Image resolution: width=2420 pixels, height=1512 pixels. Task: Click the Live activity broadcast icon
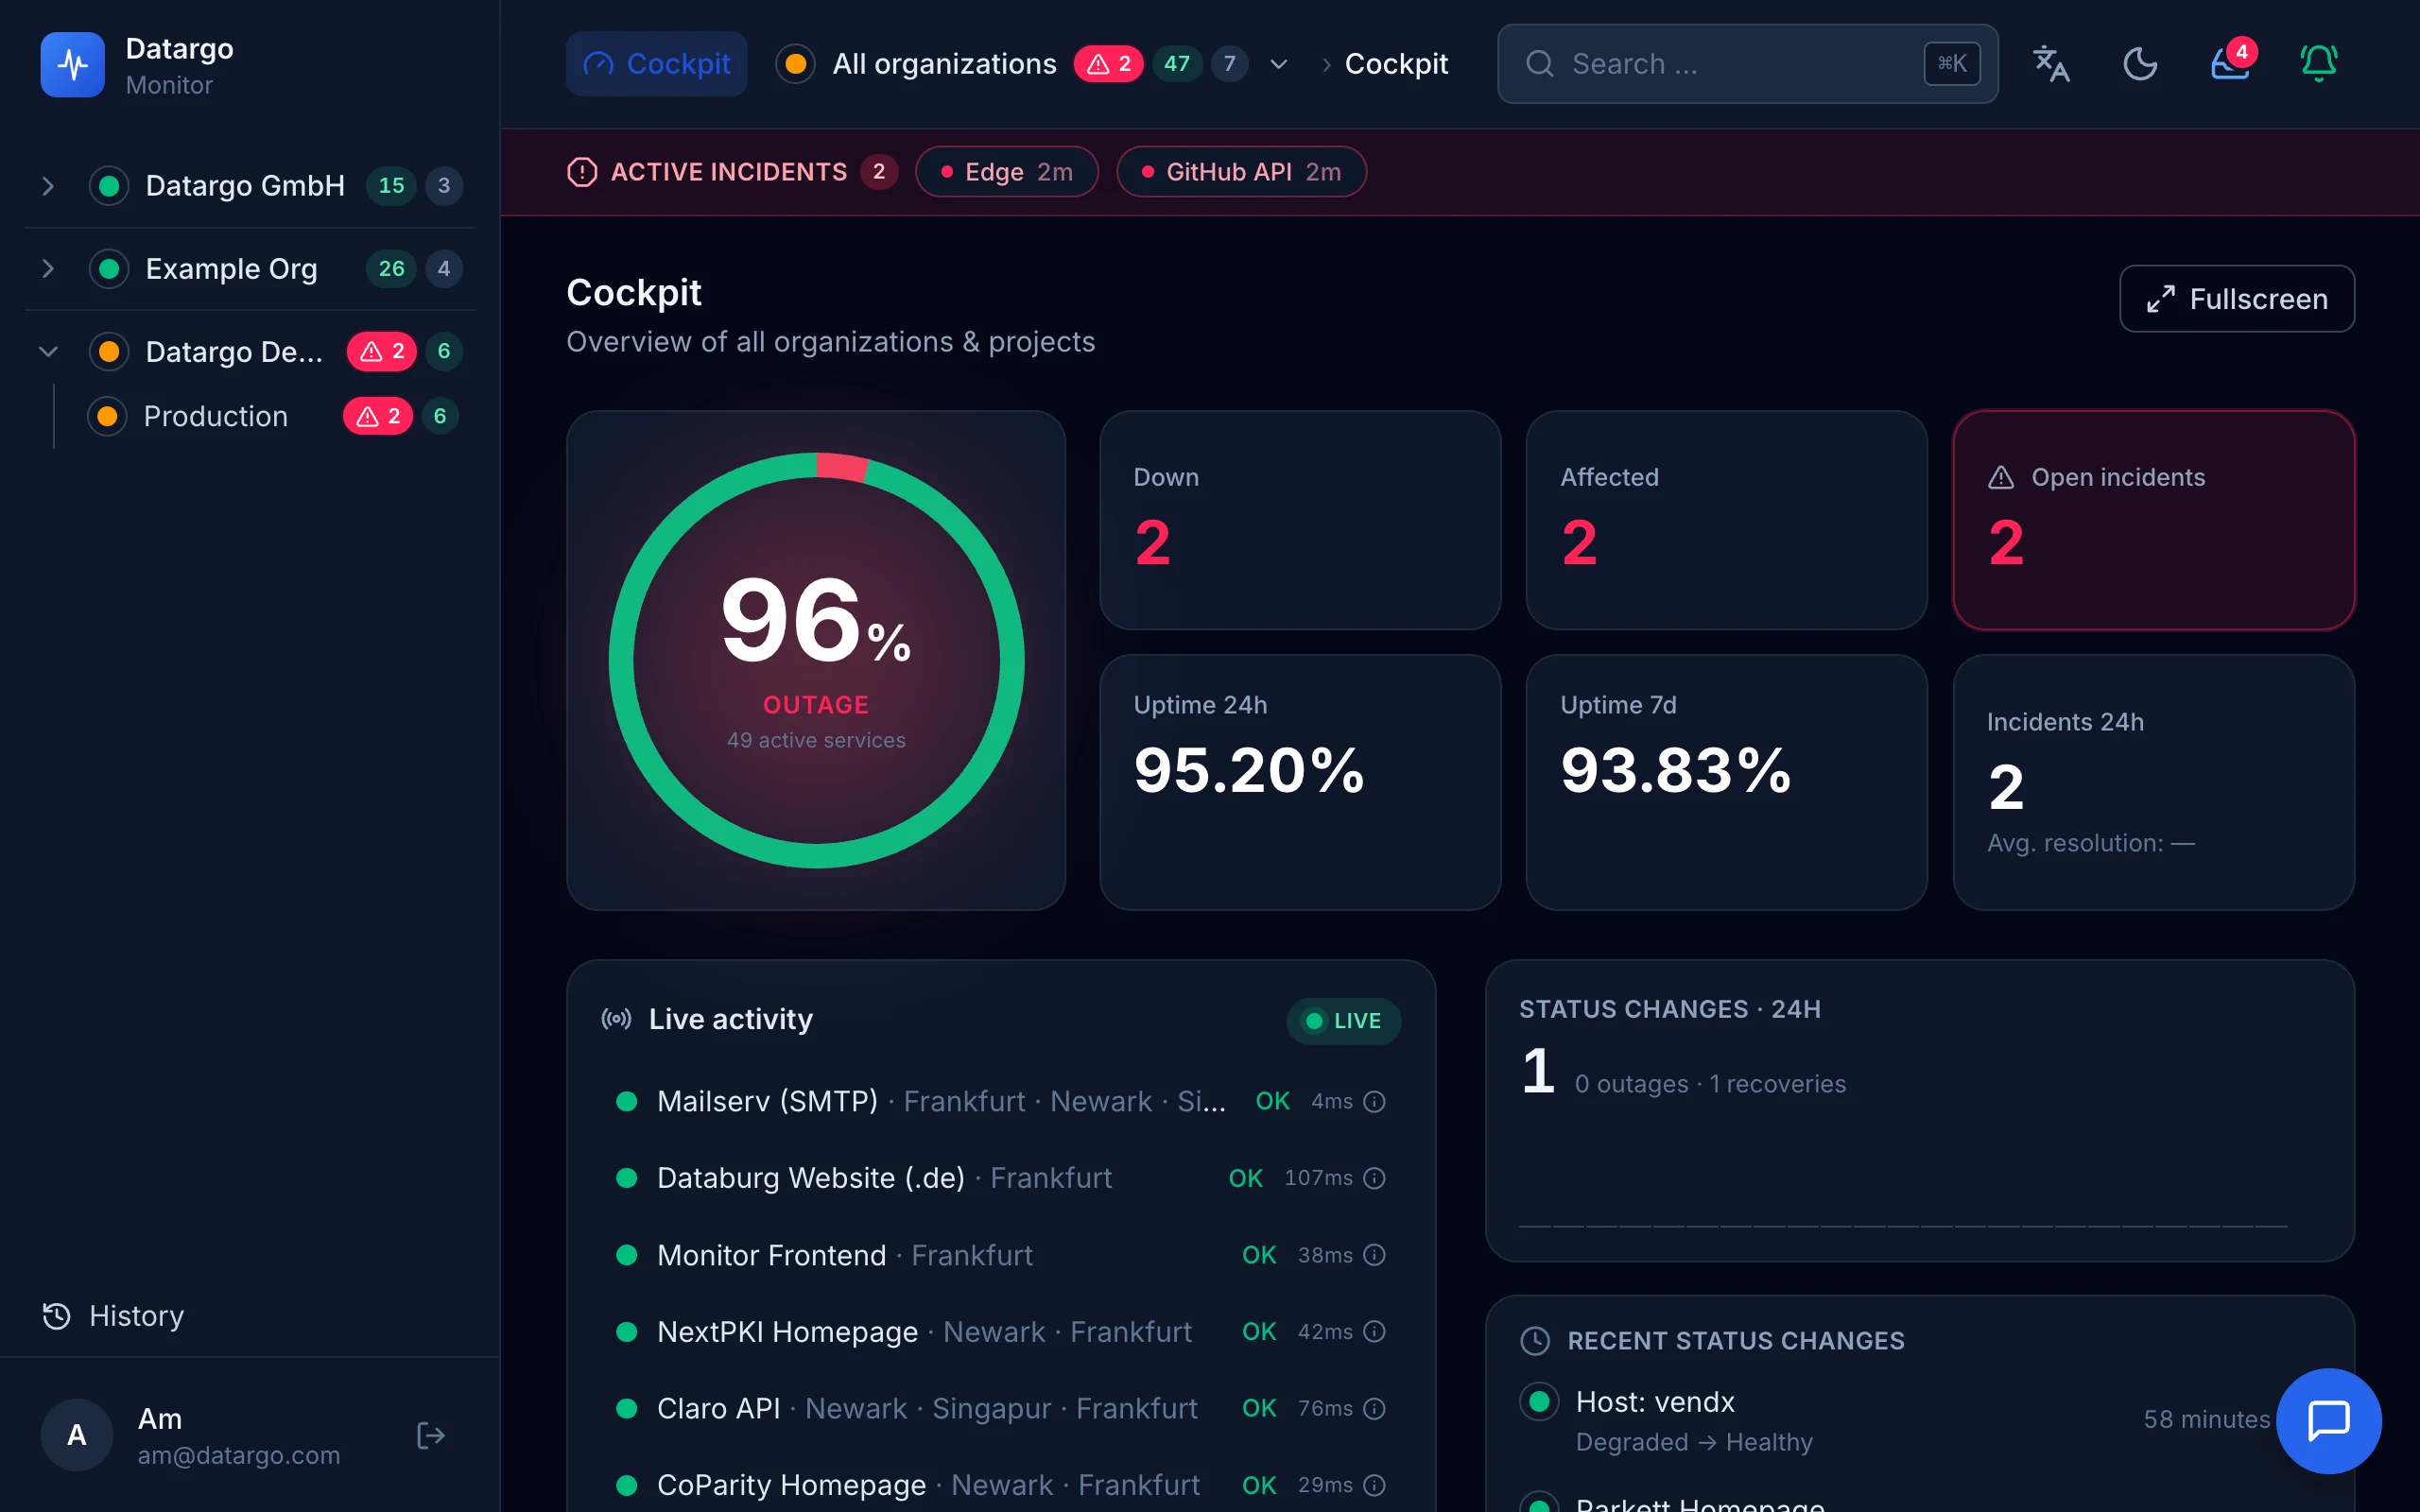point(616,1019)
